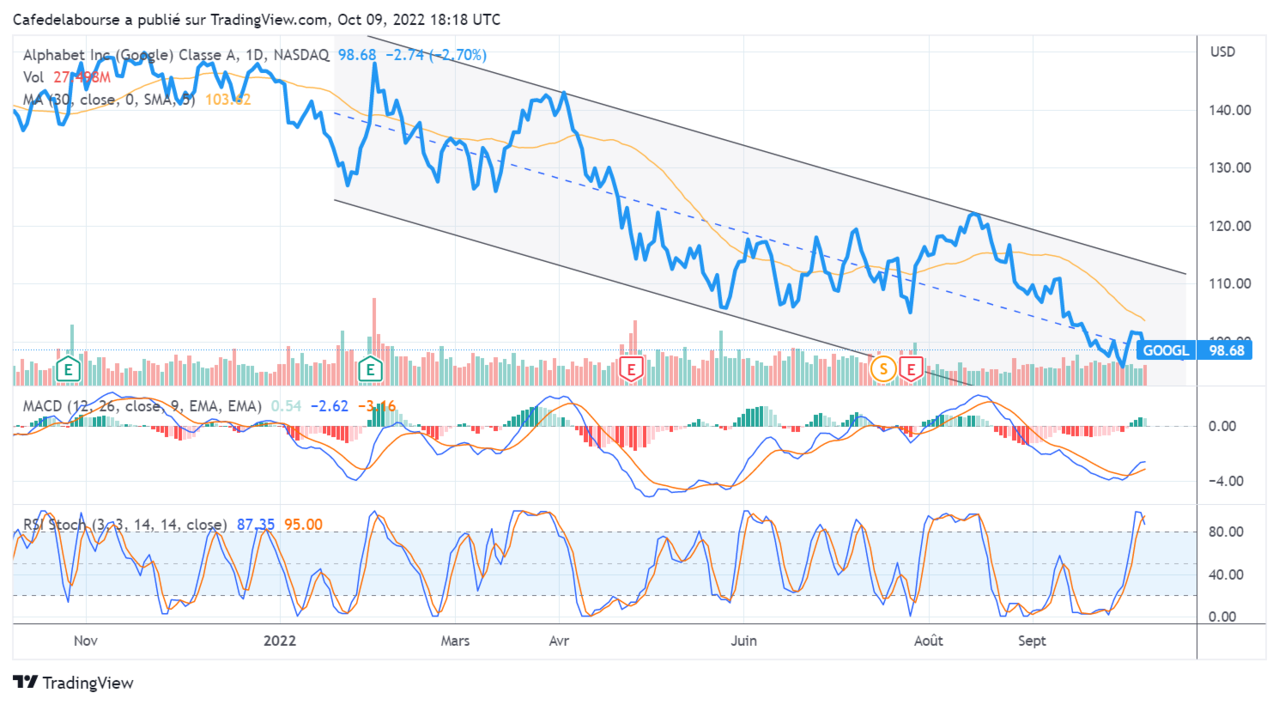Click the 98.68 last-price axis label
This screenshot has height=705, width=1279.
(1225, 351)
